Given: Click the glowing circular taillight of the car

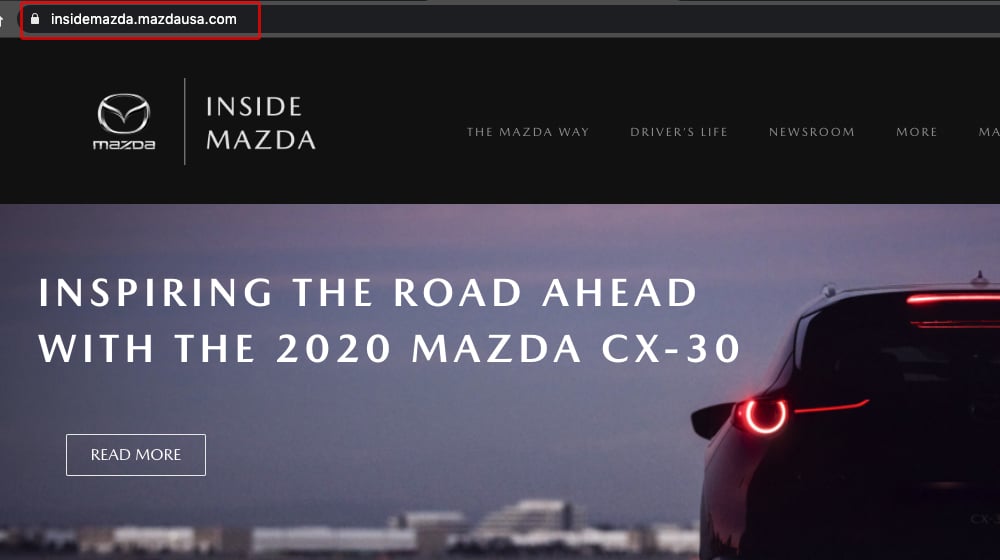Looking at the screenshot, I should (765, 415).
